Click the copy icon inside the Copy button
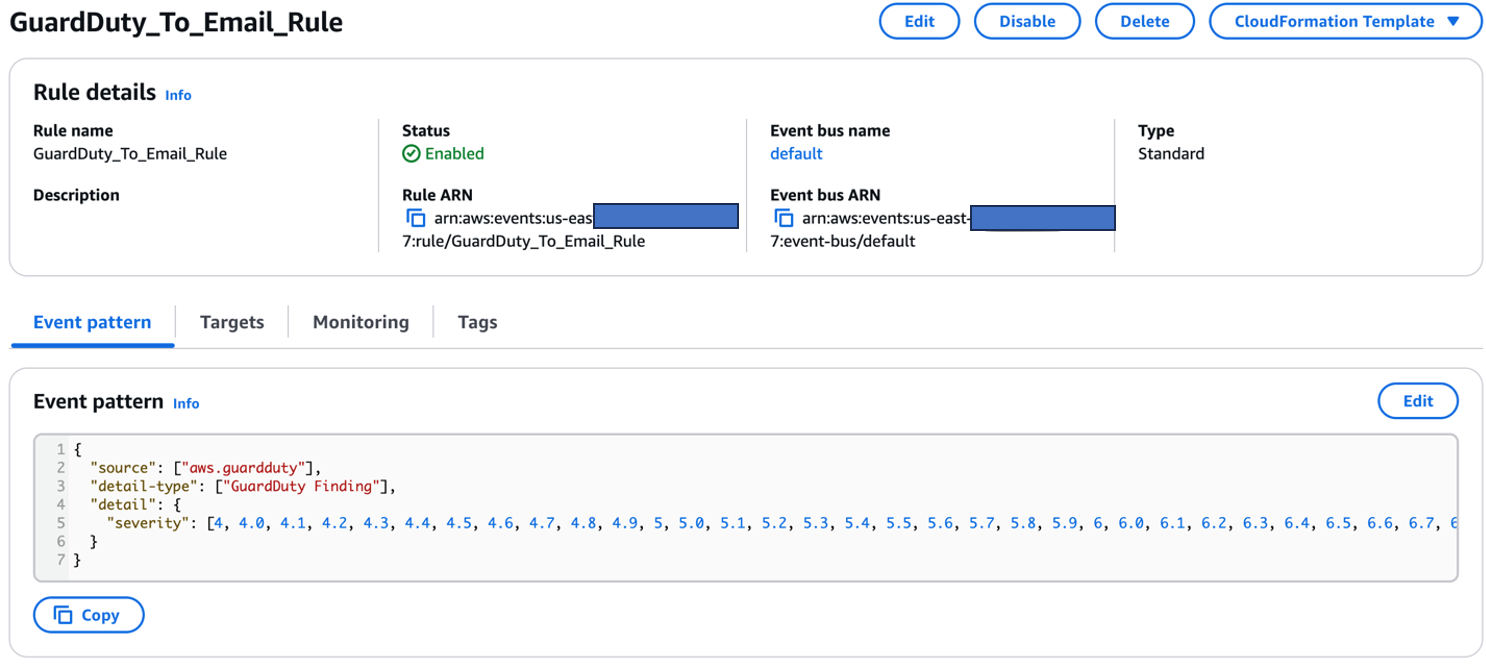This screenshot has width=1486, height=668. [x=64, y=615]
